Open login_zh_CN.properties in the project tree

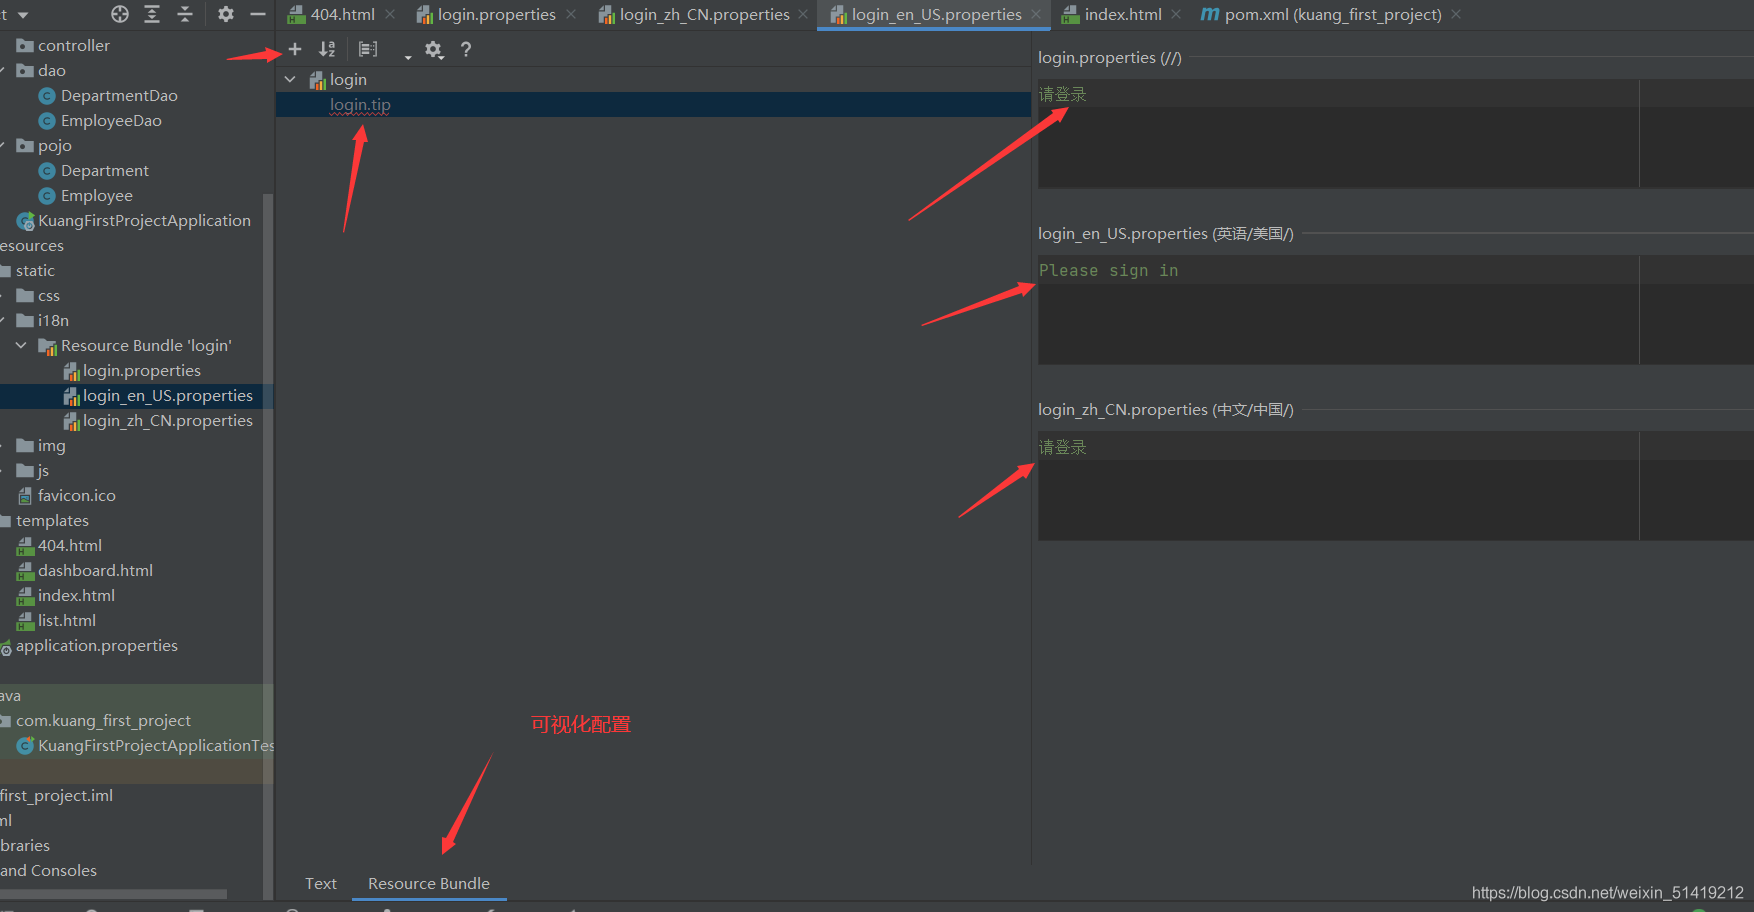coord(168,420)
